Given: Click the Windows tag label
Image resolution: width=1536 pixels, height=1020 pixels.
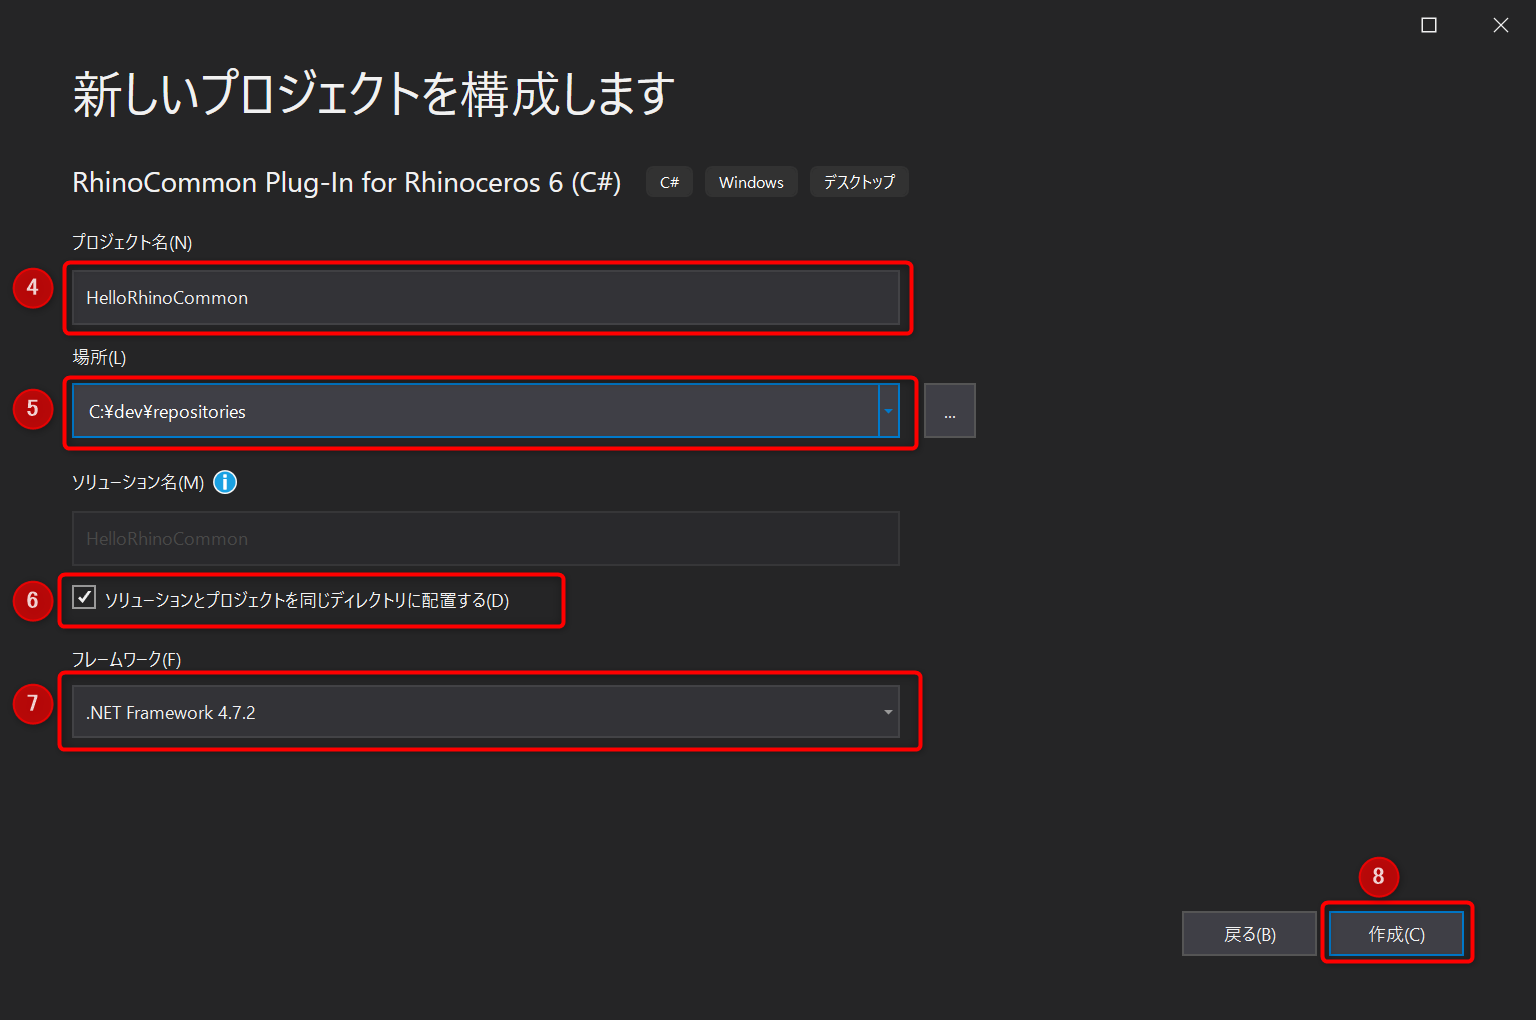Looking at the screenshot, I should pos(751,182).
